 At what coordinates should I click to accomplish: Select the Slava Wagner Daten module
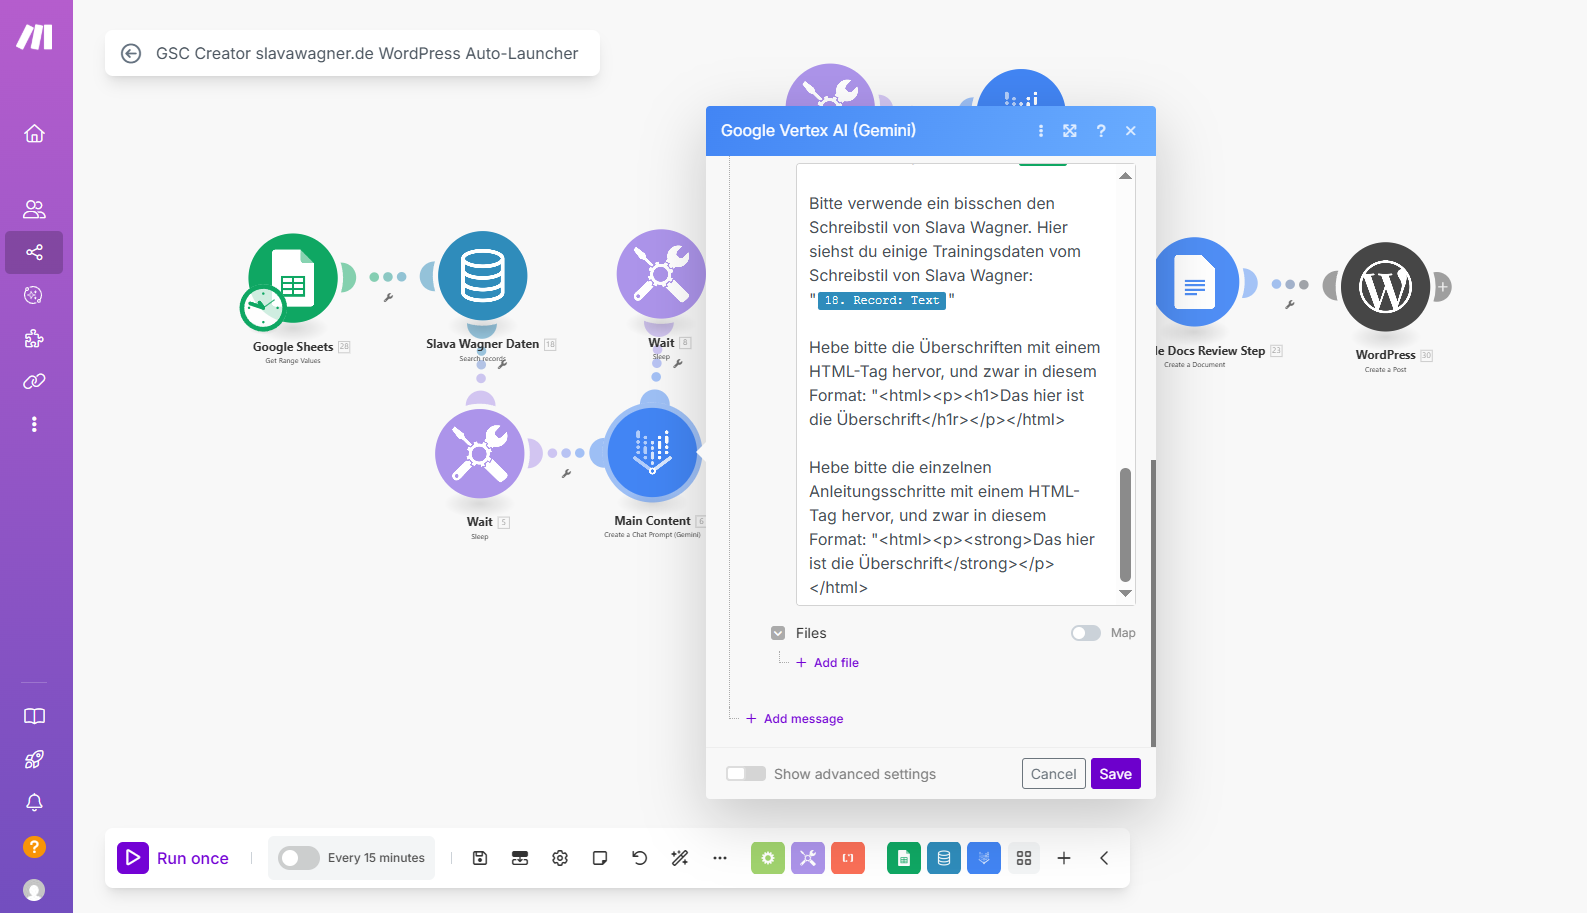[x=483, y=276]
